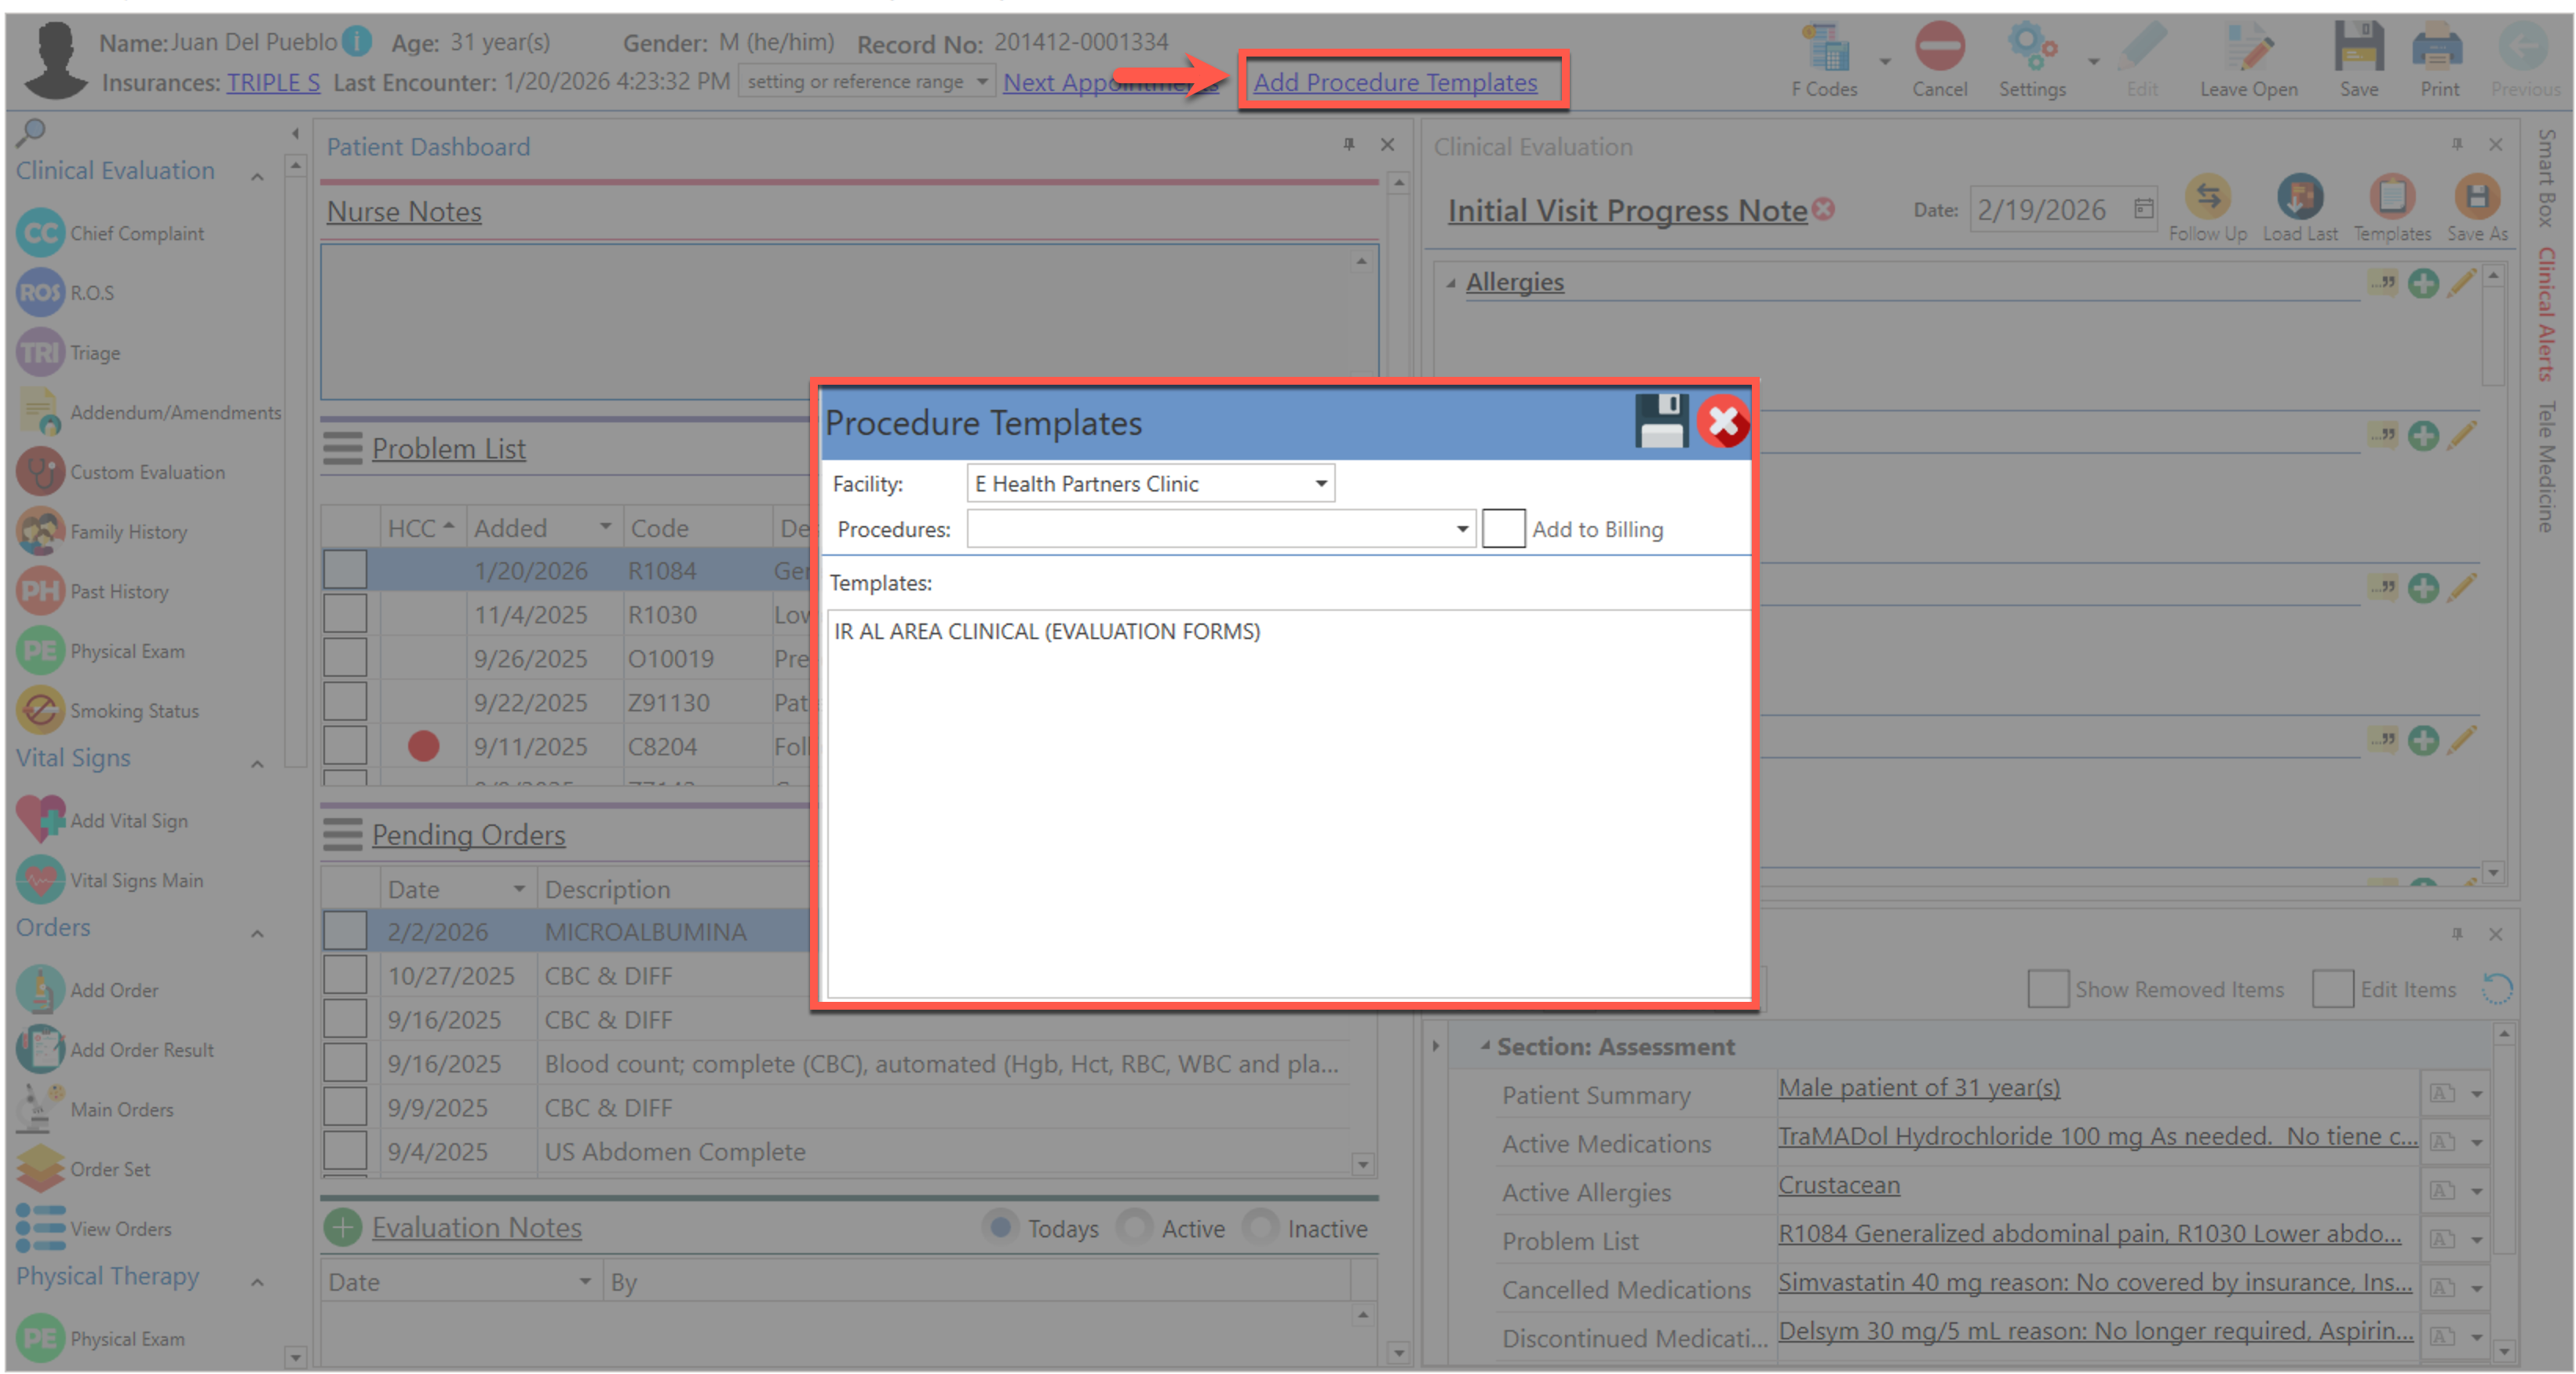Open the Chief Complaint sidebar icon
The image size is (2576, 1374).
point(40,233)
